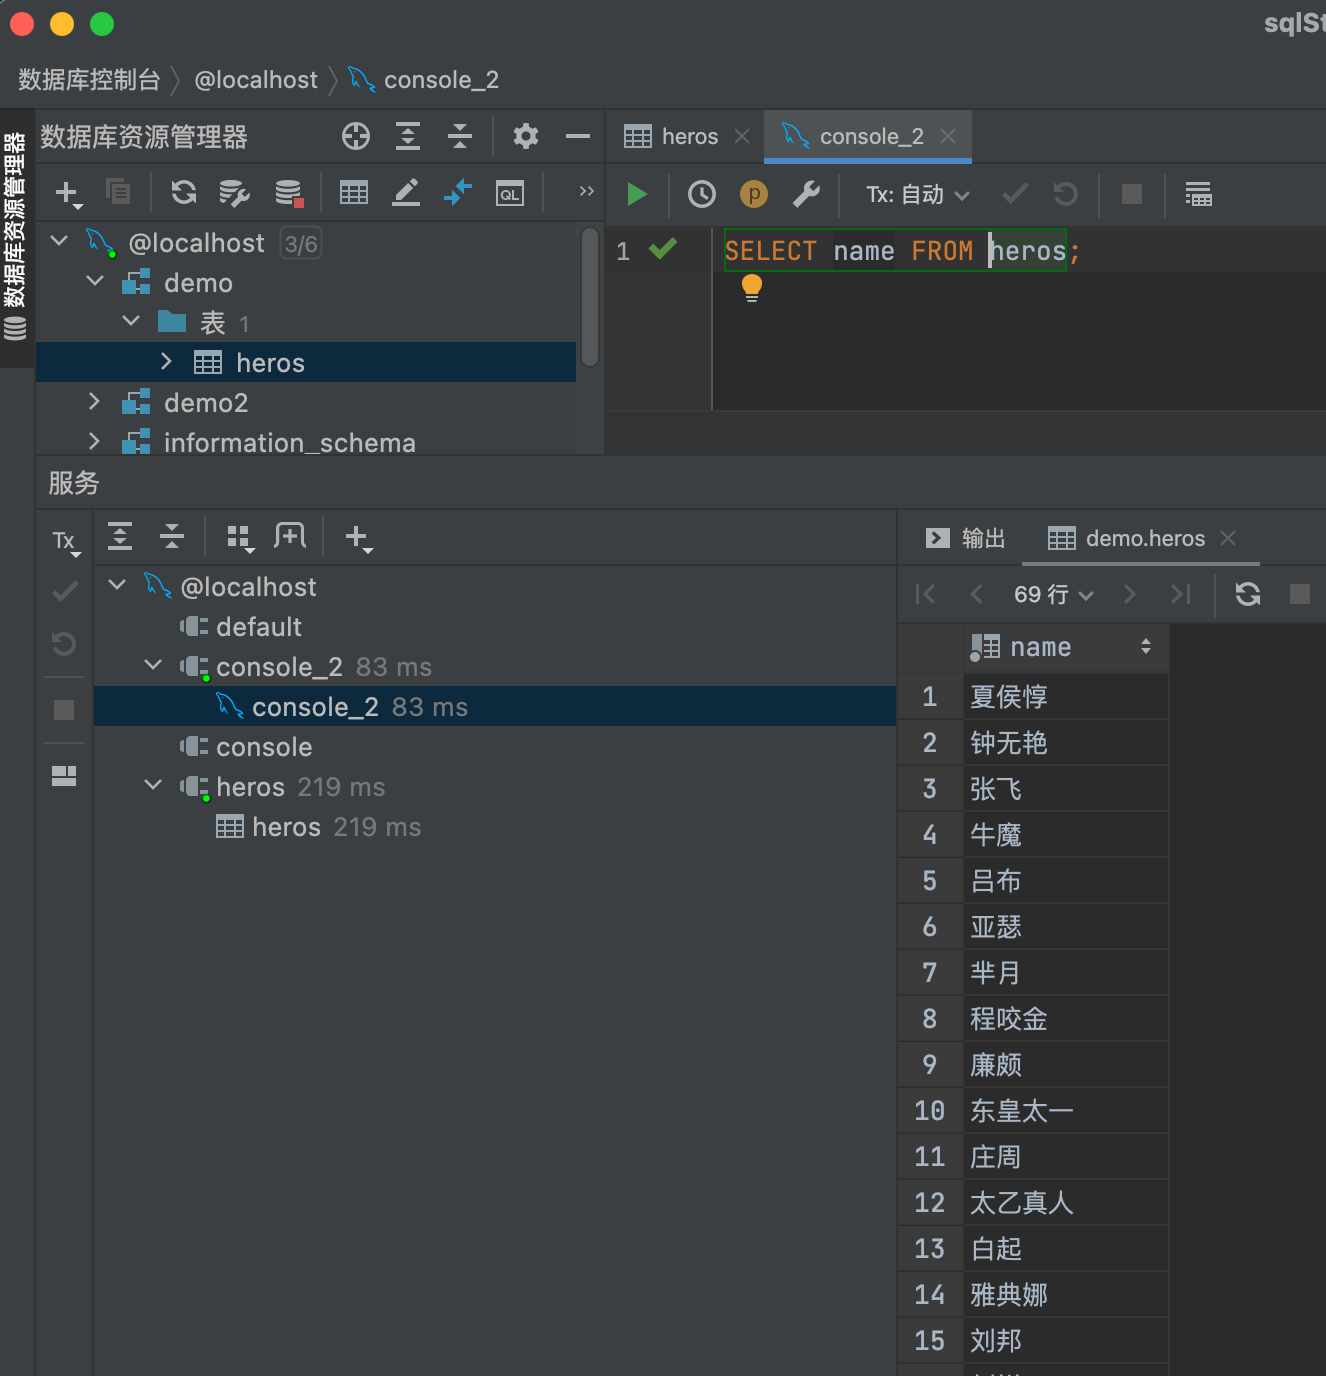Viewport: 1326px width, 1376px height.
Task: Click the orange P playground icon
Action: click(x=754, y=194)
